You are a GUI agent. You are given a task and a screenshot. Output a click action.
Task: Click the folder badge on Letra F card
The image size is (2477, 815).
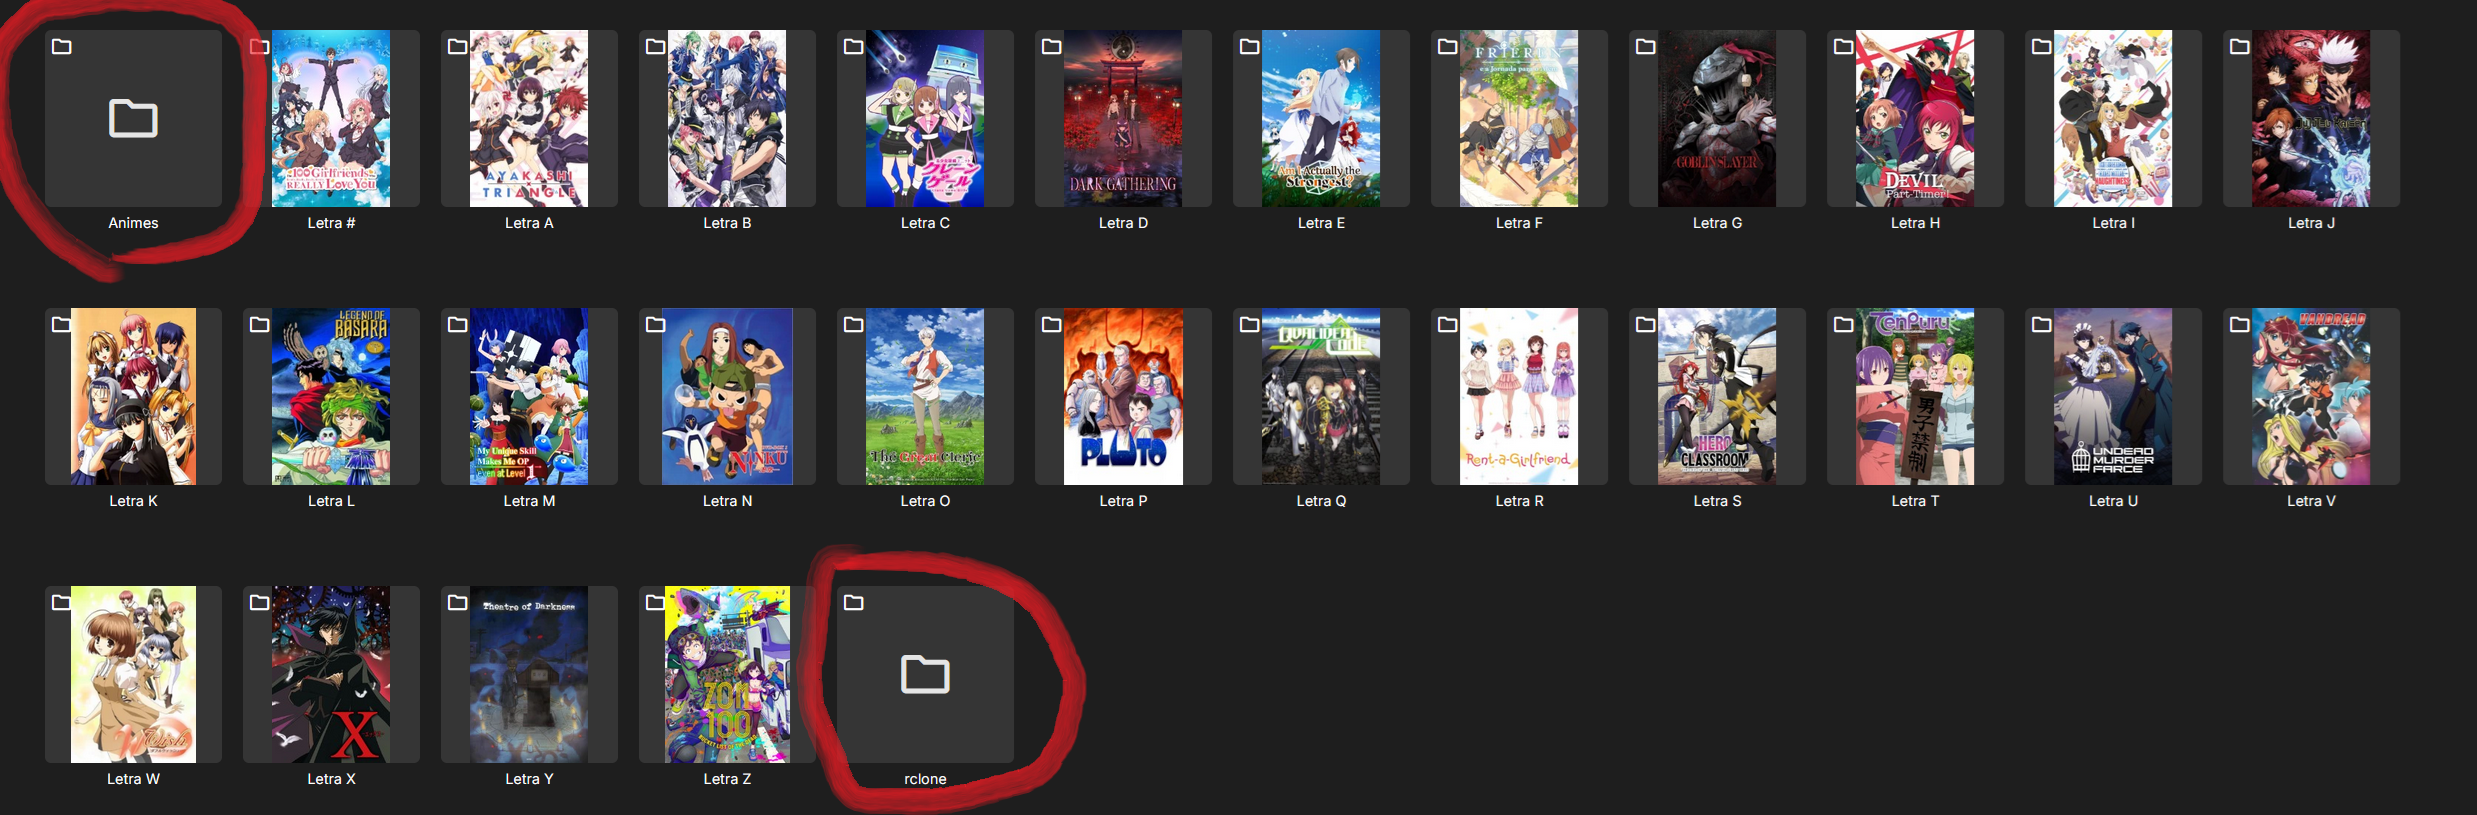point(1447,46)
